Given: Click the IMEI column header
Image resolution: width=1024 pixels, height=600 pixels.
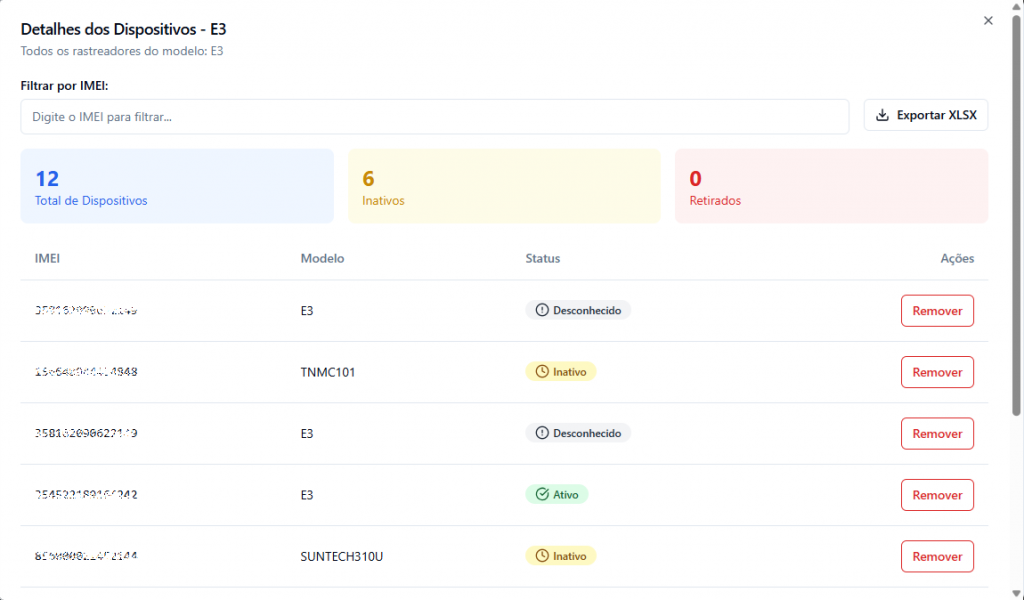Looking at the screenshot, I should pos(47,259).
